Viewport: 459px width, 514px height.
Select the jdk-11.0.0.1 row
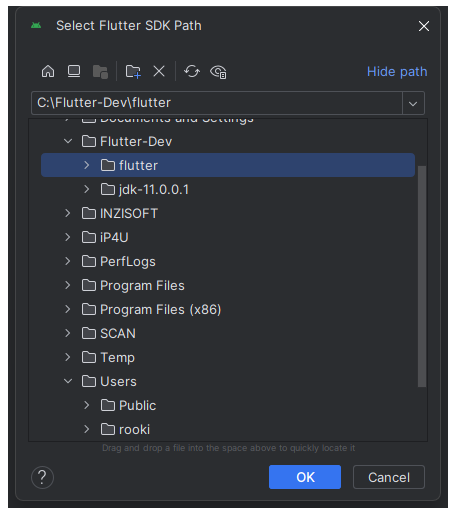point(228,189)
